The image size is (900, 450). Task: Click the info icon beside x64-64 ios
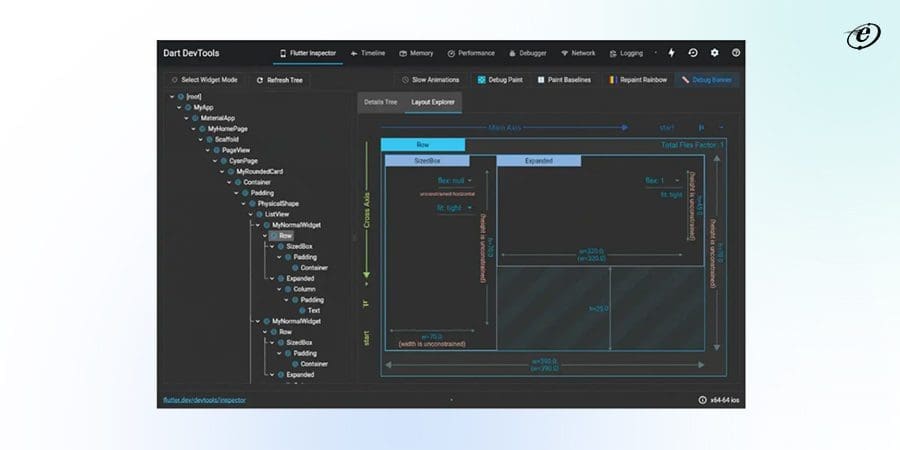(703, 400)
